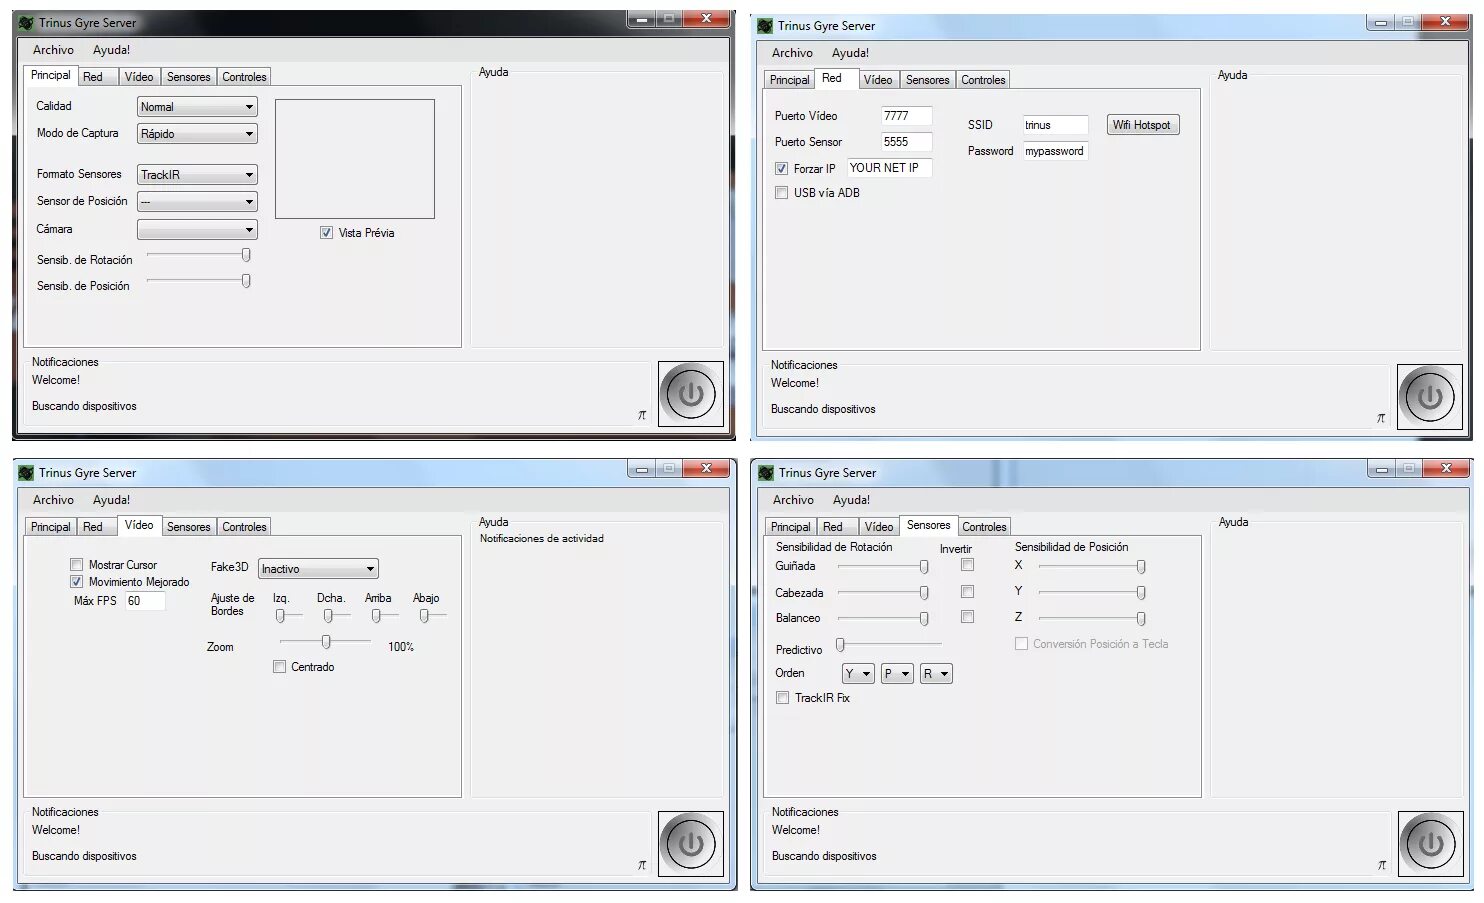Image resolution: width=1484 pixels, height=903 pixels.
Task: Click the SSID field showing trinus
Action: pyautogui.click(x=1055, y=125)
